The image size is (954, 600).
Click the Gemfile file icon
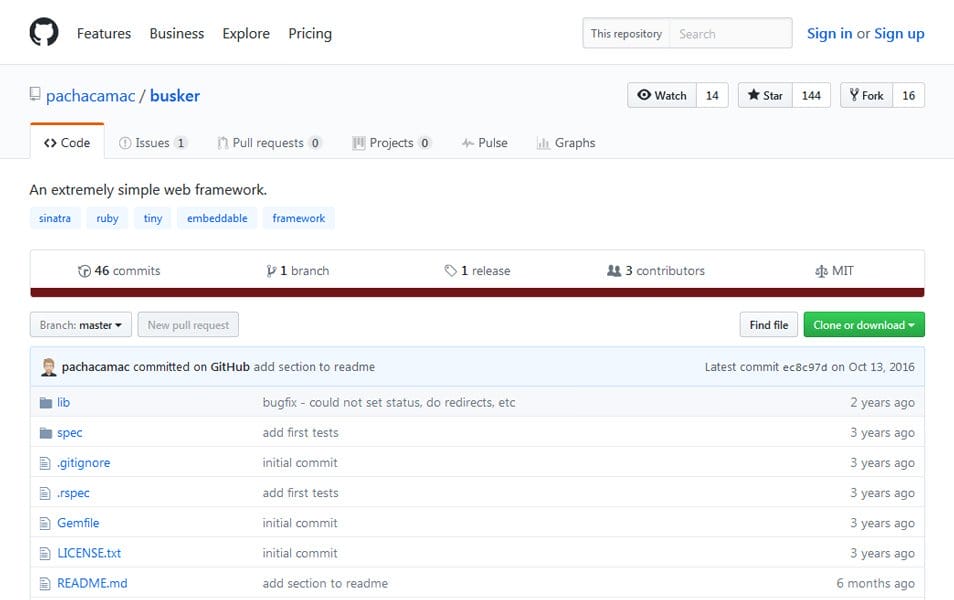point(45,523)
